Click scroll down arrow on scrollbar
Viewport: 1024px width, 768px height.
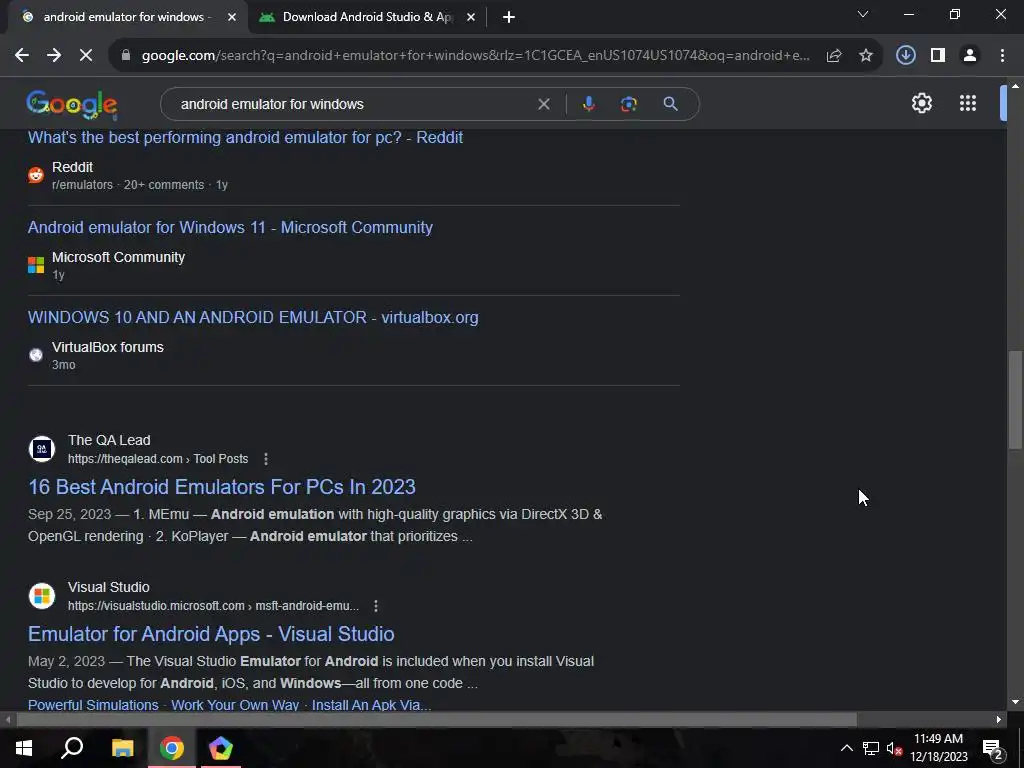[1015, 703]
